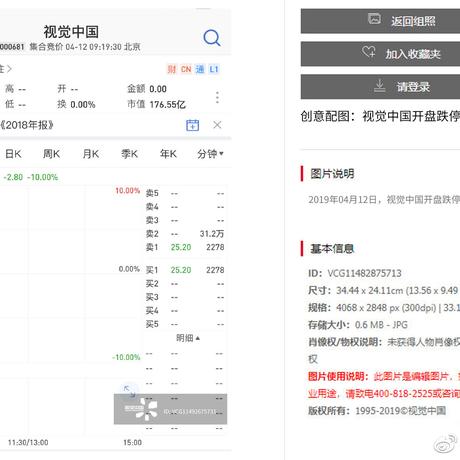Switch to the 月K chart tab
The height and width of the screenshot is (460, 460).
coord(91,154)
